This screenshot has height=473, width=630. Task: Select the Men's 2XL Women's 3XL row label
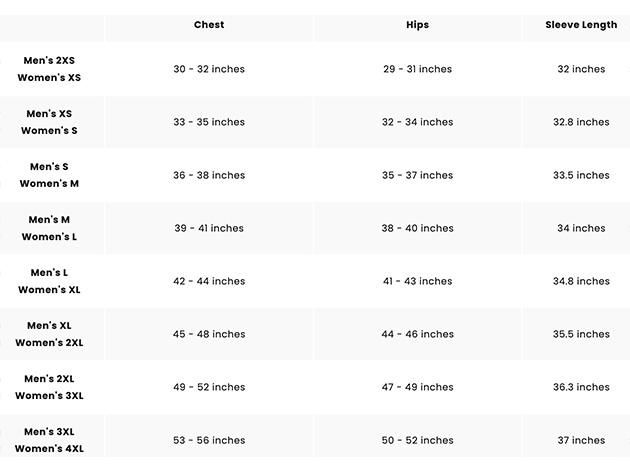coord(49,387)
